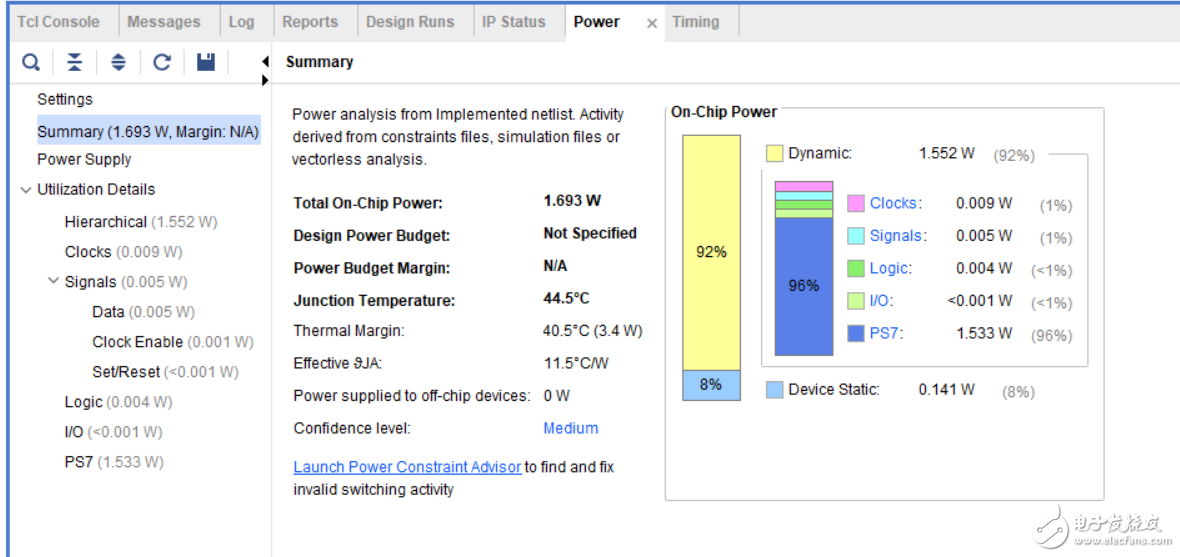Select Settings in the left panel
This screenshot has height=557, width=1180.
(65, 100)
